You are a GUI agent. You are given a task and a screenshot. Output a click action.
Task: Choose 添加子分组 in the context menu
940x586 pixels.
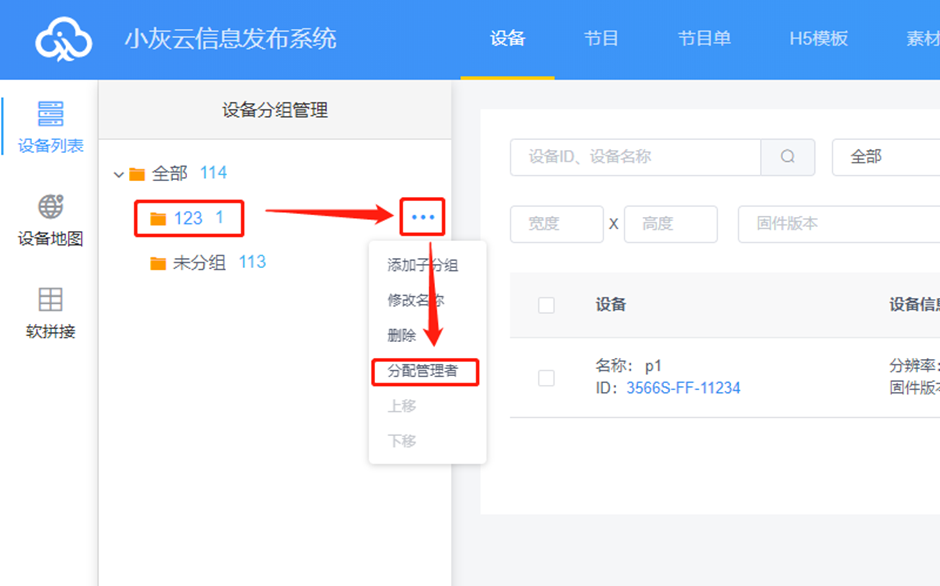coord(423,265)
